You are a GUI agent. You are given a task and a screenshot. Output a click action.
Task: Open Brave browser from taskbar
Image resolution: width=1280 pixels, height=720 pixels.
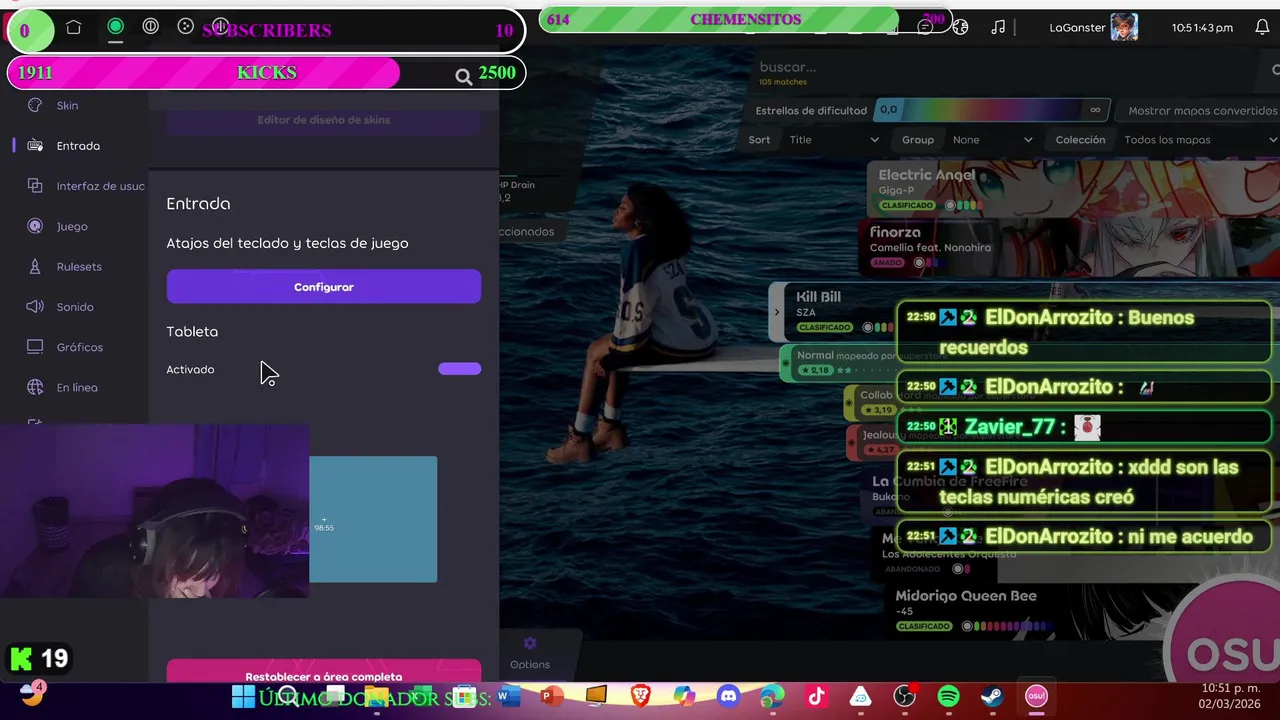point(640,696)
